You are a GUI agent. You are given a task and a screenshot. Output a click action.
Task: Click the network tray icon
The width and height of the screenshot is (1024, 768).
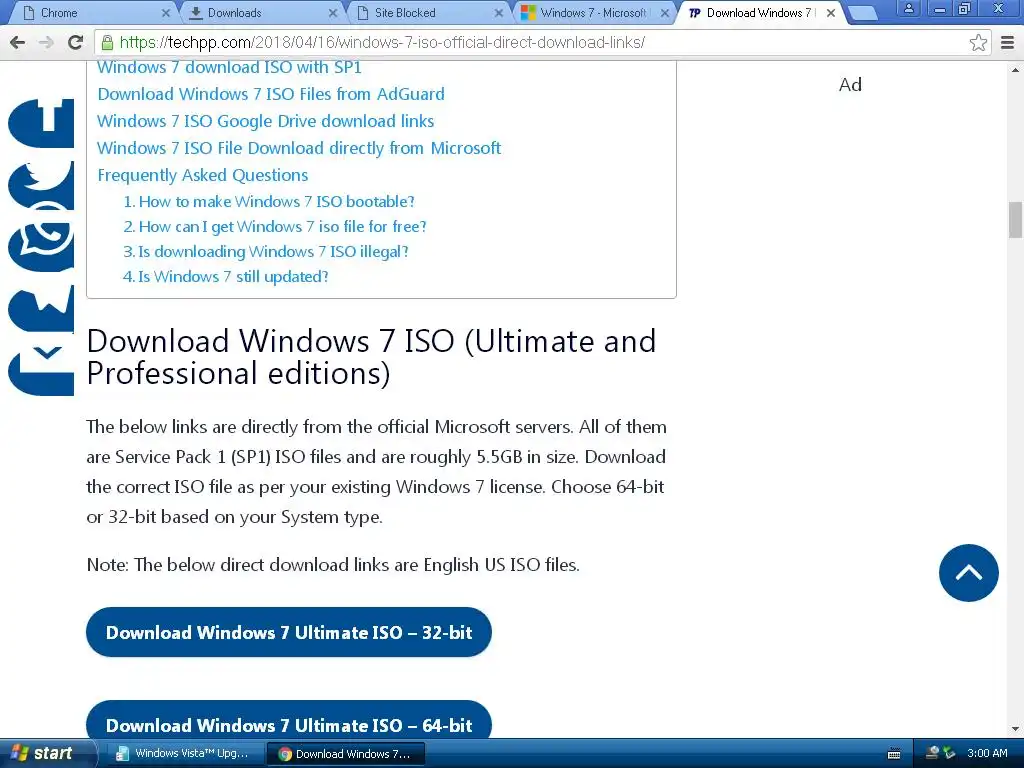[933, 753]
